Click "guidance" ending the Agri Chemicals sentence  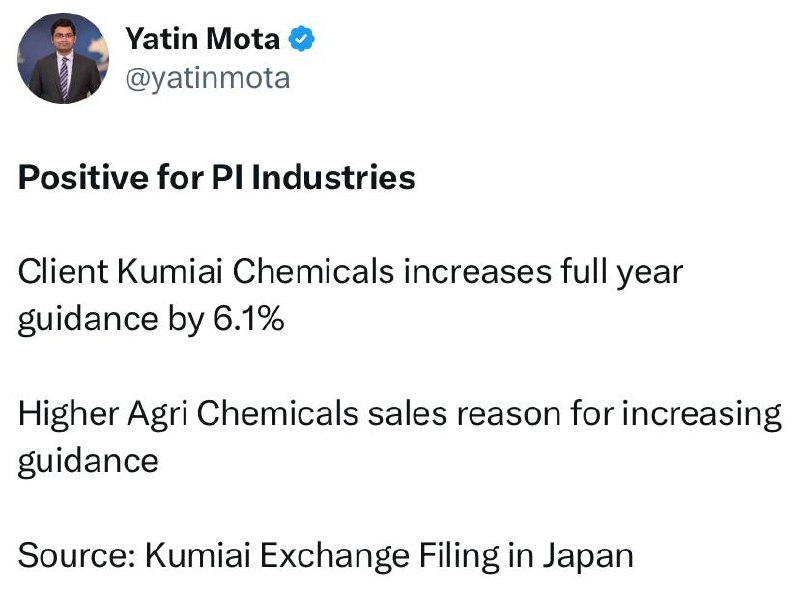pyautogui.click(x=87, y=460)
